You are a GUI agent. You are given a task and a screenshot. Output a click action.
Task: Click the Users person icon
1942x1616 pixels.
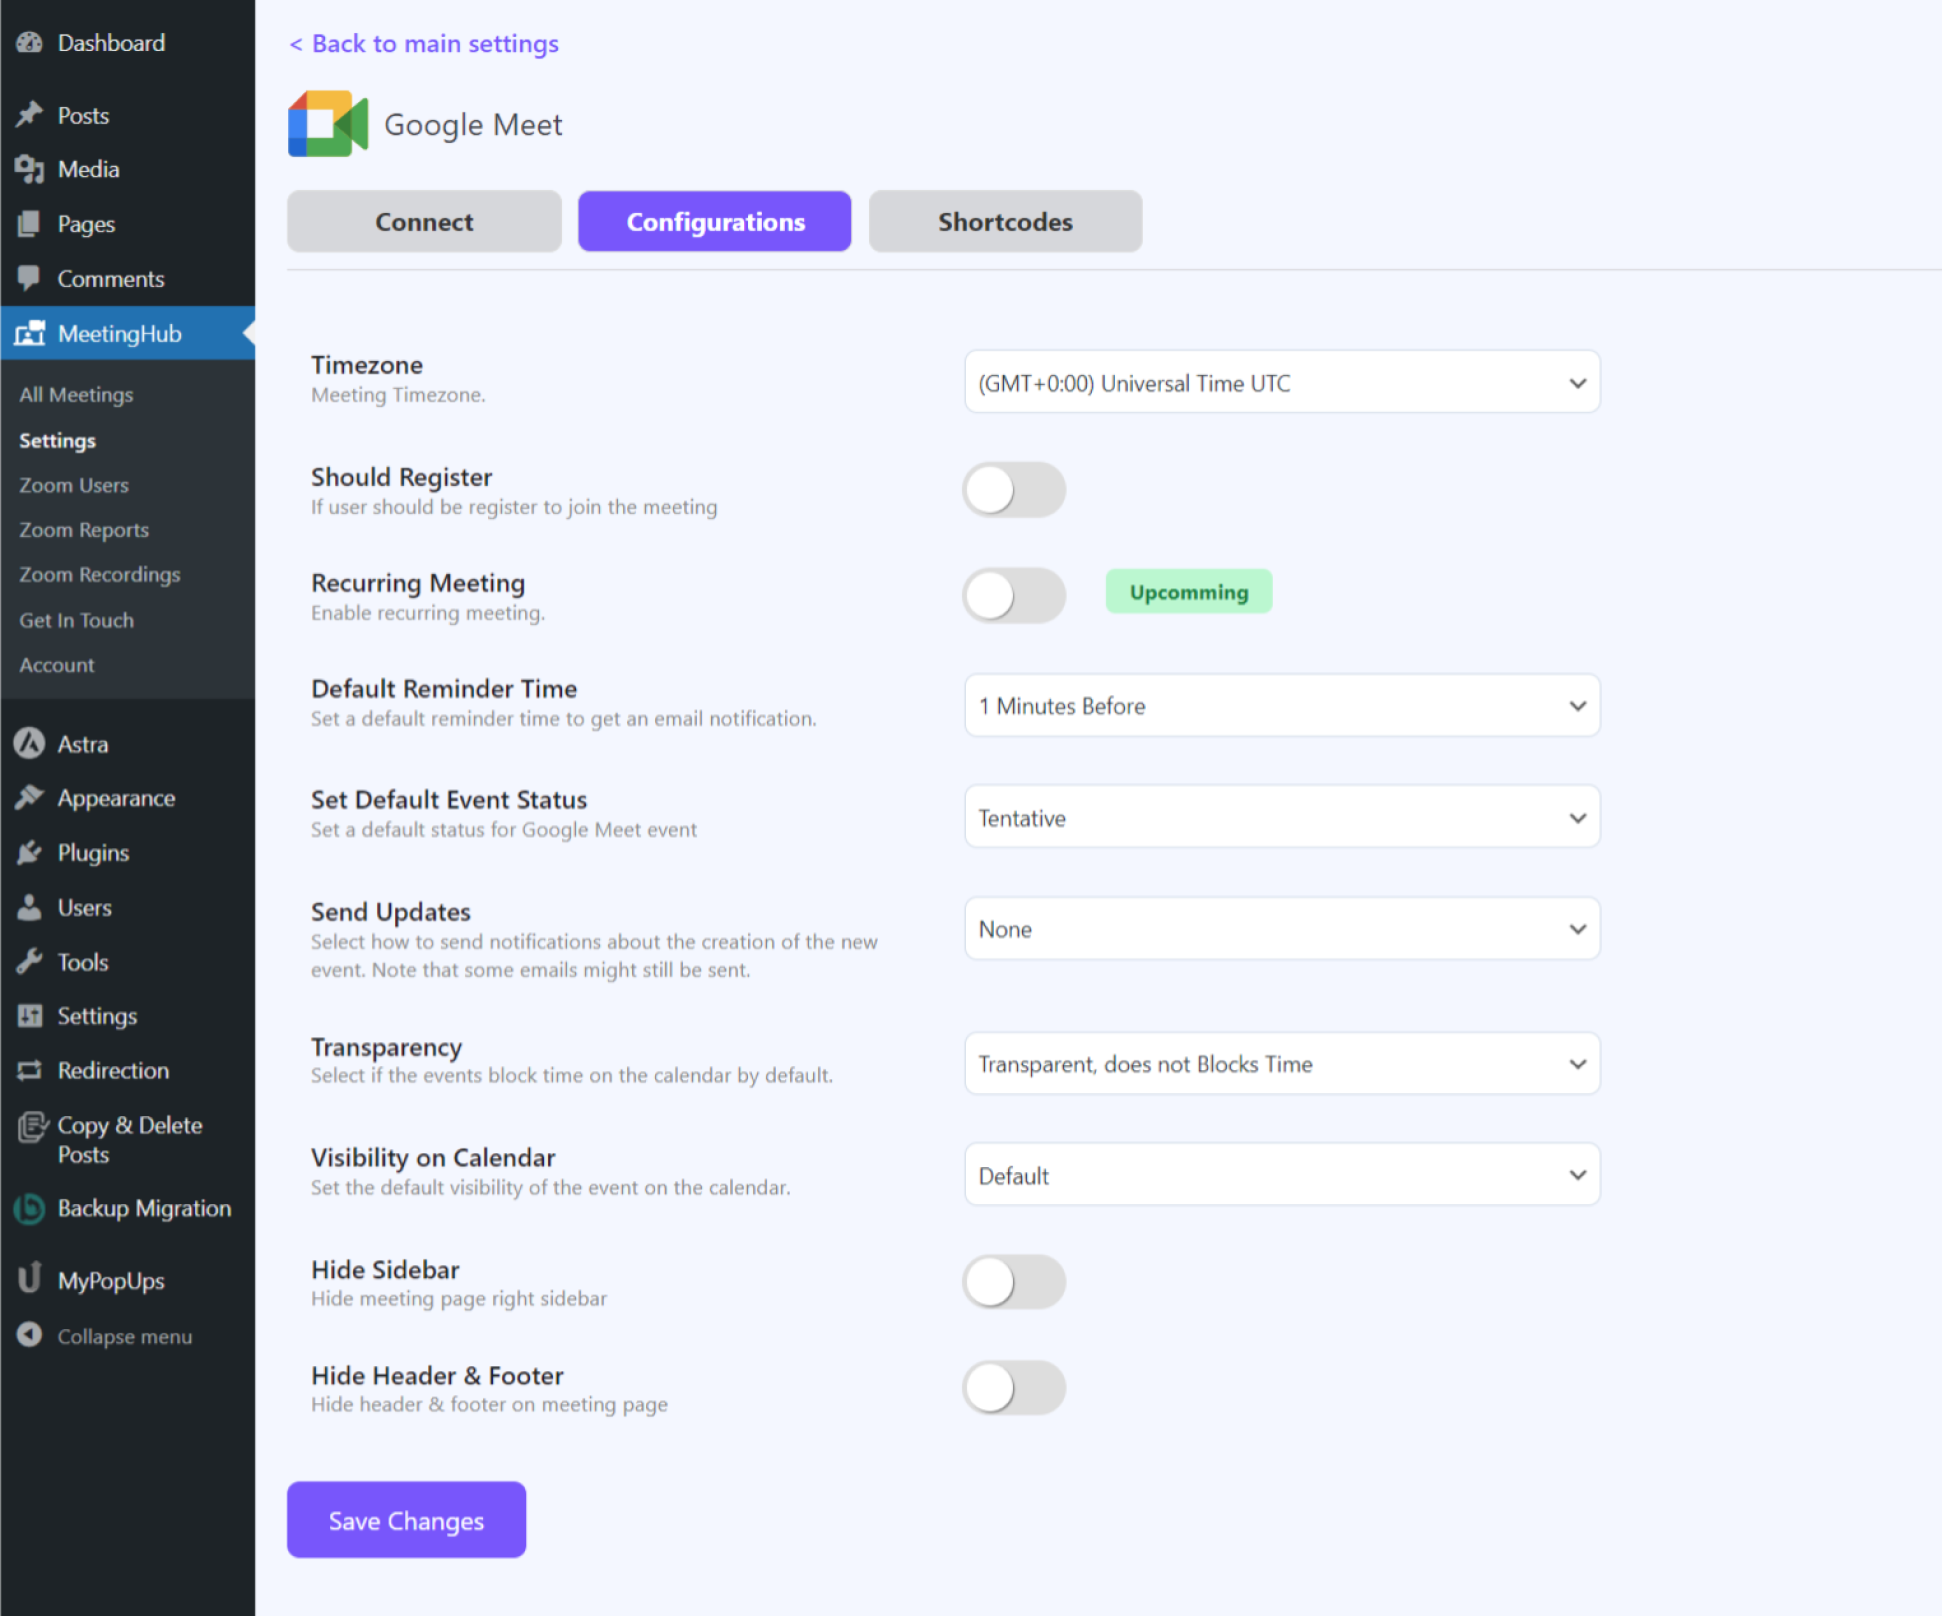(30, 907)
